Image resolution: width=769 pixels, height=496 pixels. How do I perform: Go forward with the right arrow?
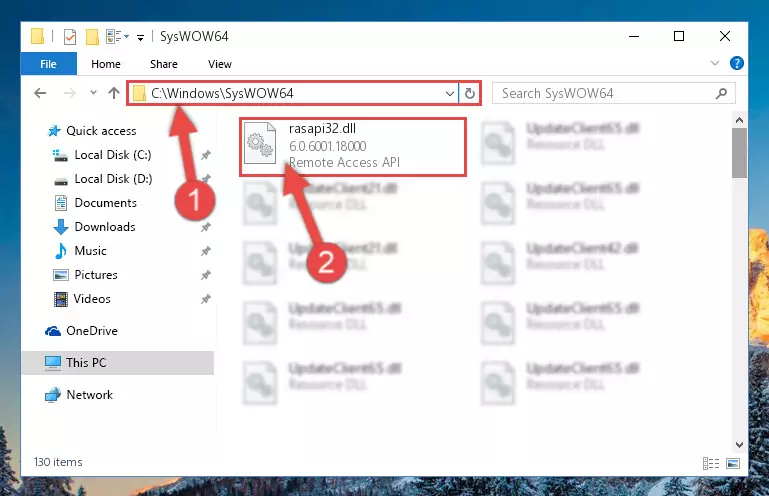pyautogui.click(x=70, y=93)
